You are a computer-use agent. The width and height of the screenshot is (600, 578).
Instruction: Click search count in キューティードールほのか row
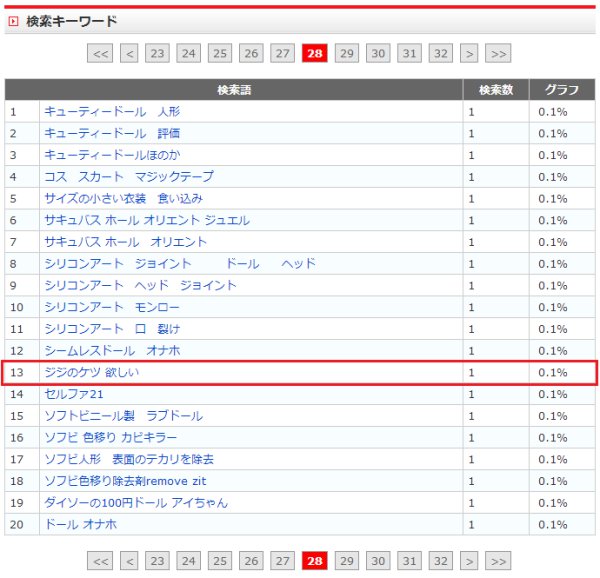[x=471, y=155]
